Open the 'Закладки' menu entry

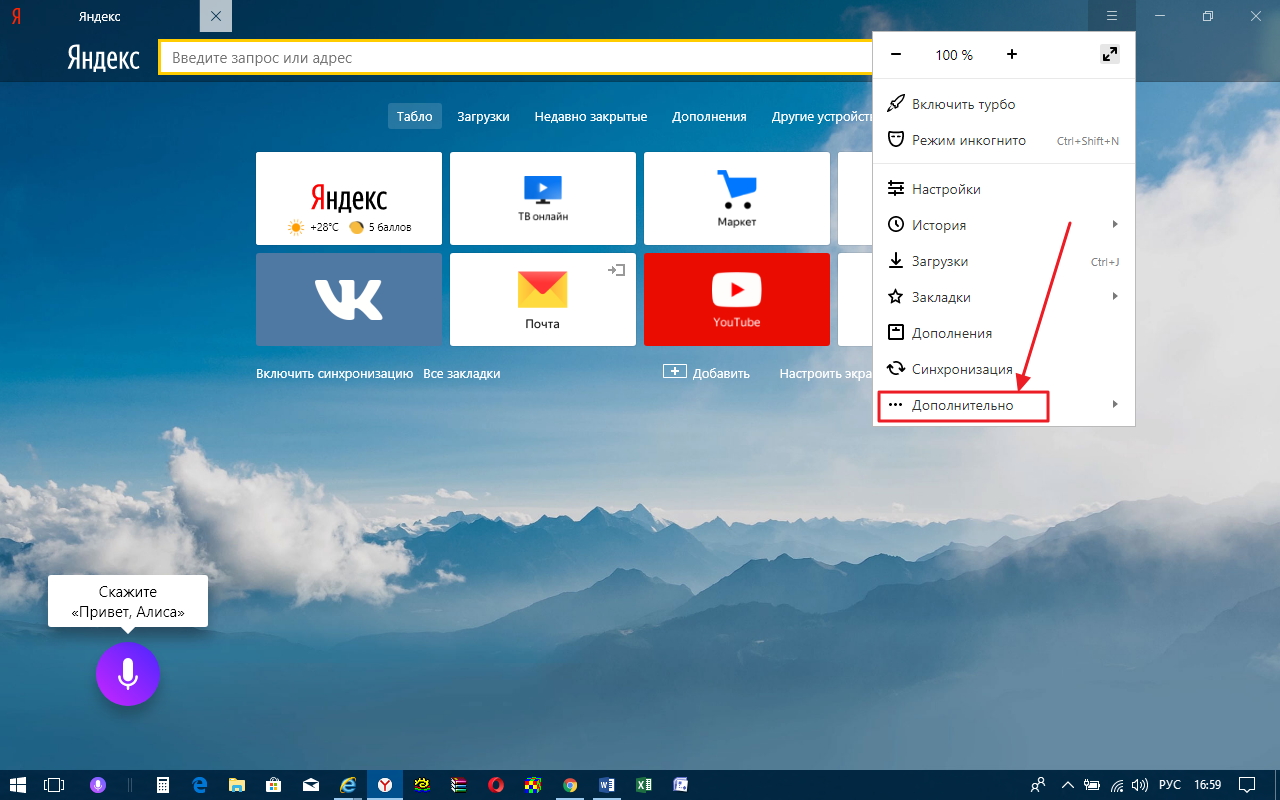click(x=1004, y=297)
